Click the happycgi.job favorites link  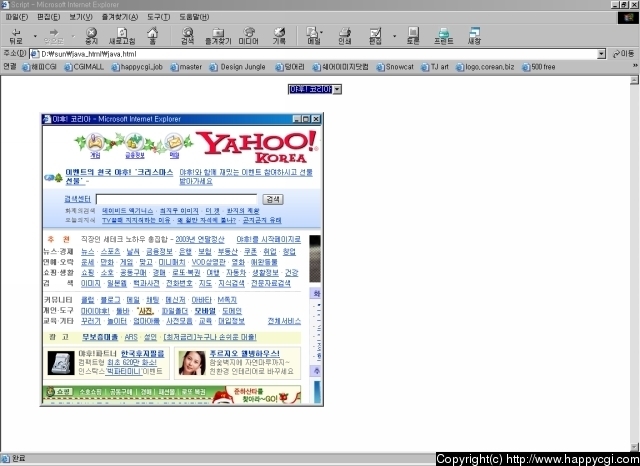coord(137,67)
